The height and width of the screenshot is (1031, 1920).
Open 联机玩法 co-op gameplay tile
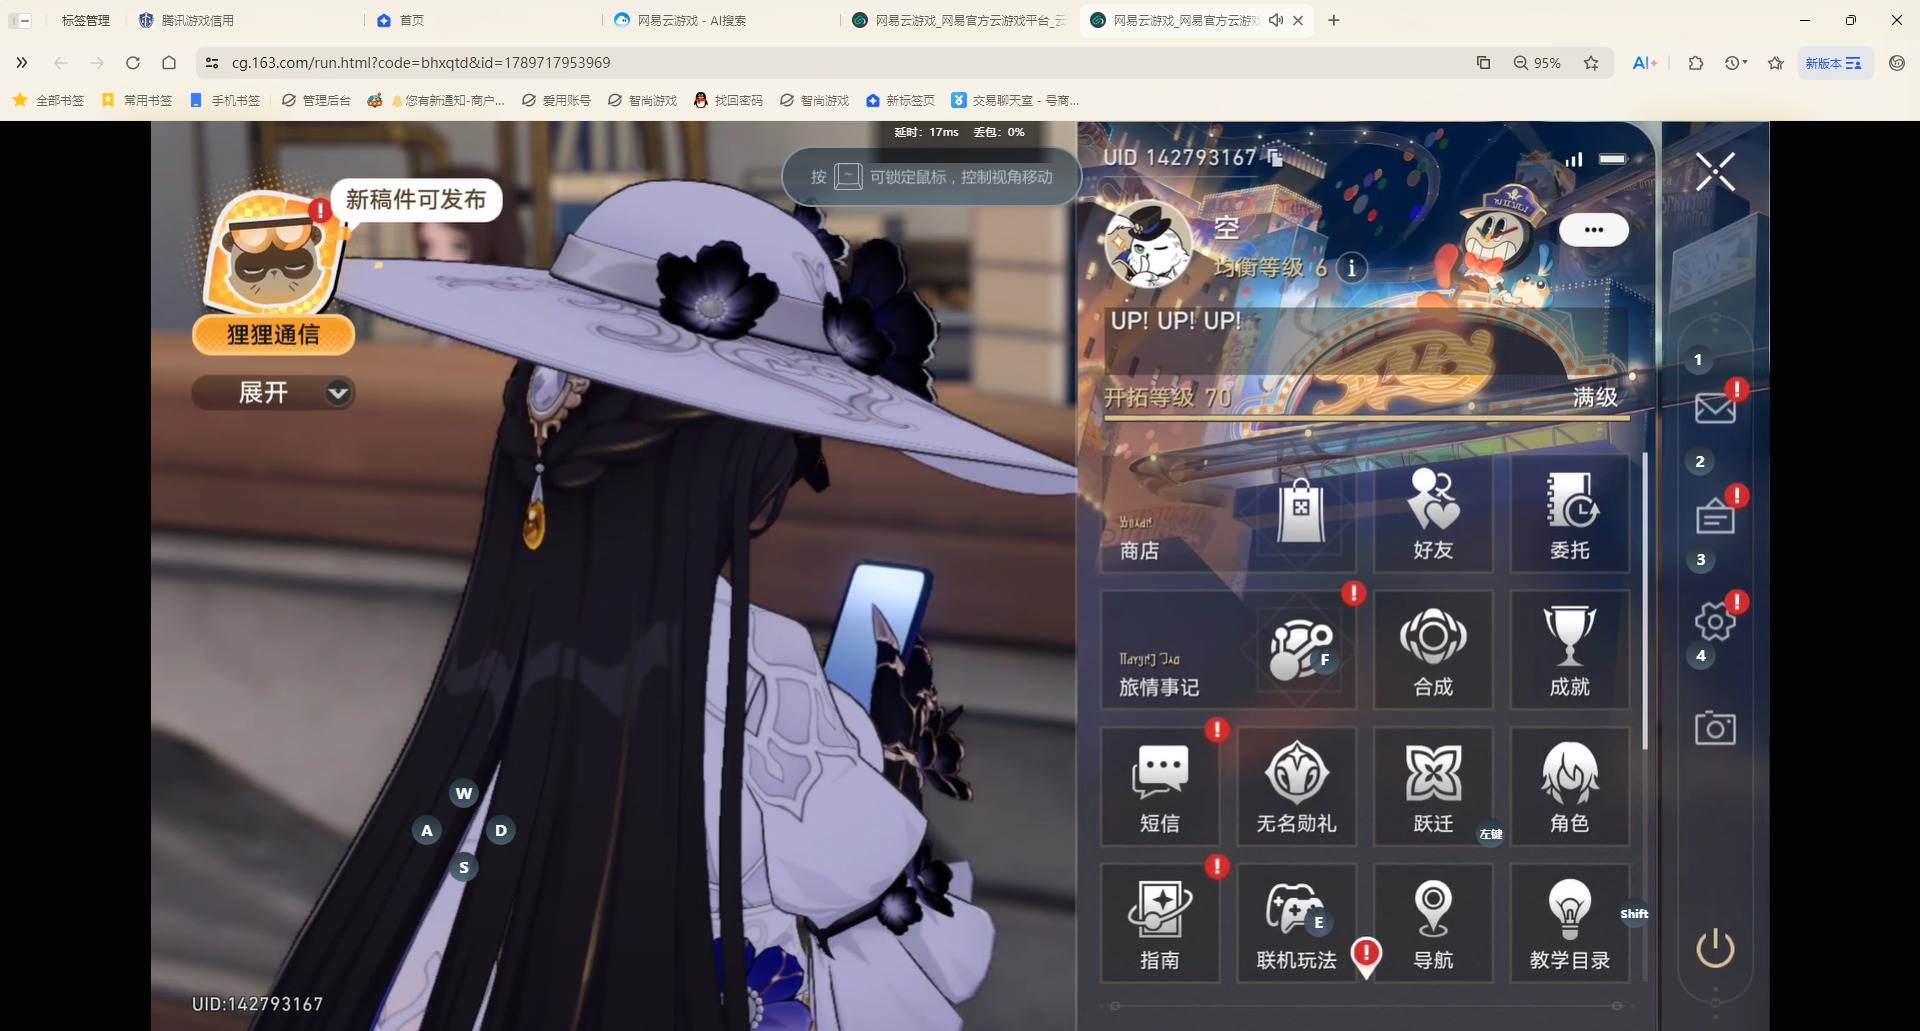click(1296, 923)
